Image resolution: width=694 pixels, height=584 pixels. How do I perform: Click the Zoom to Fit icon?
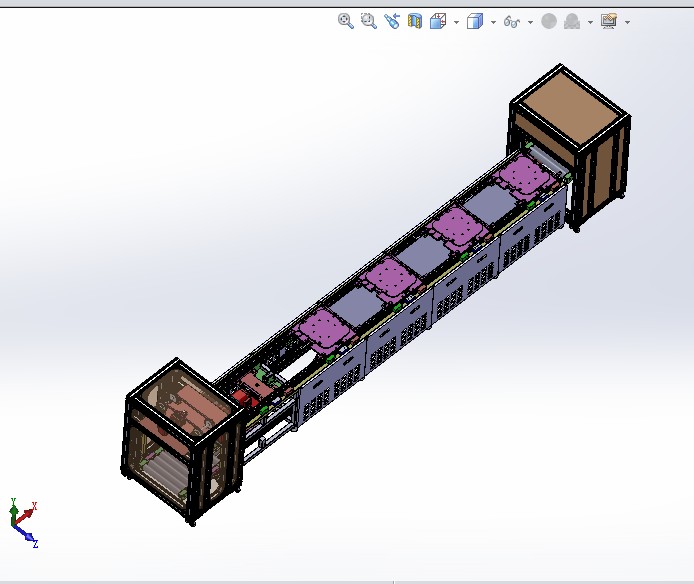pos(346,21)
